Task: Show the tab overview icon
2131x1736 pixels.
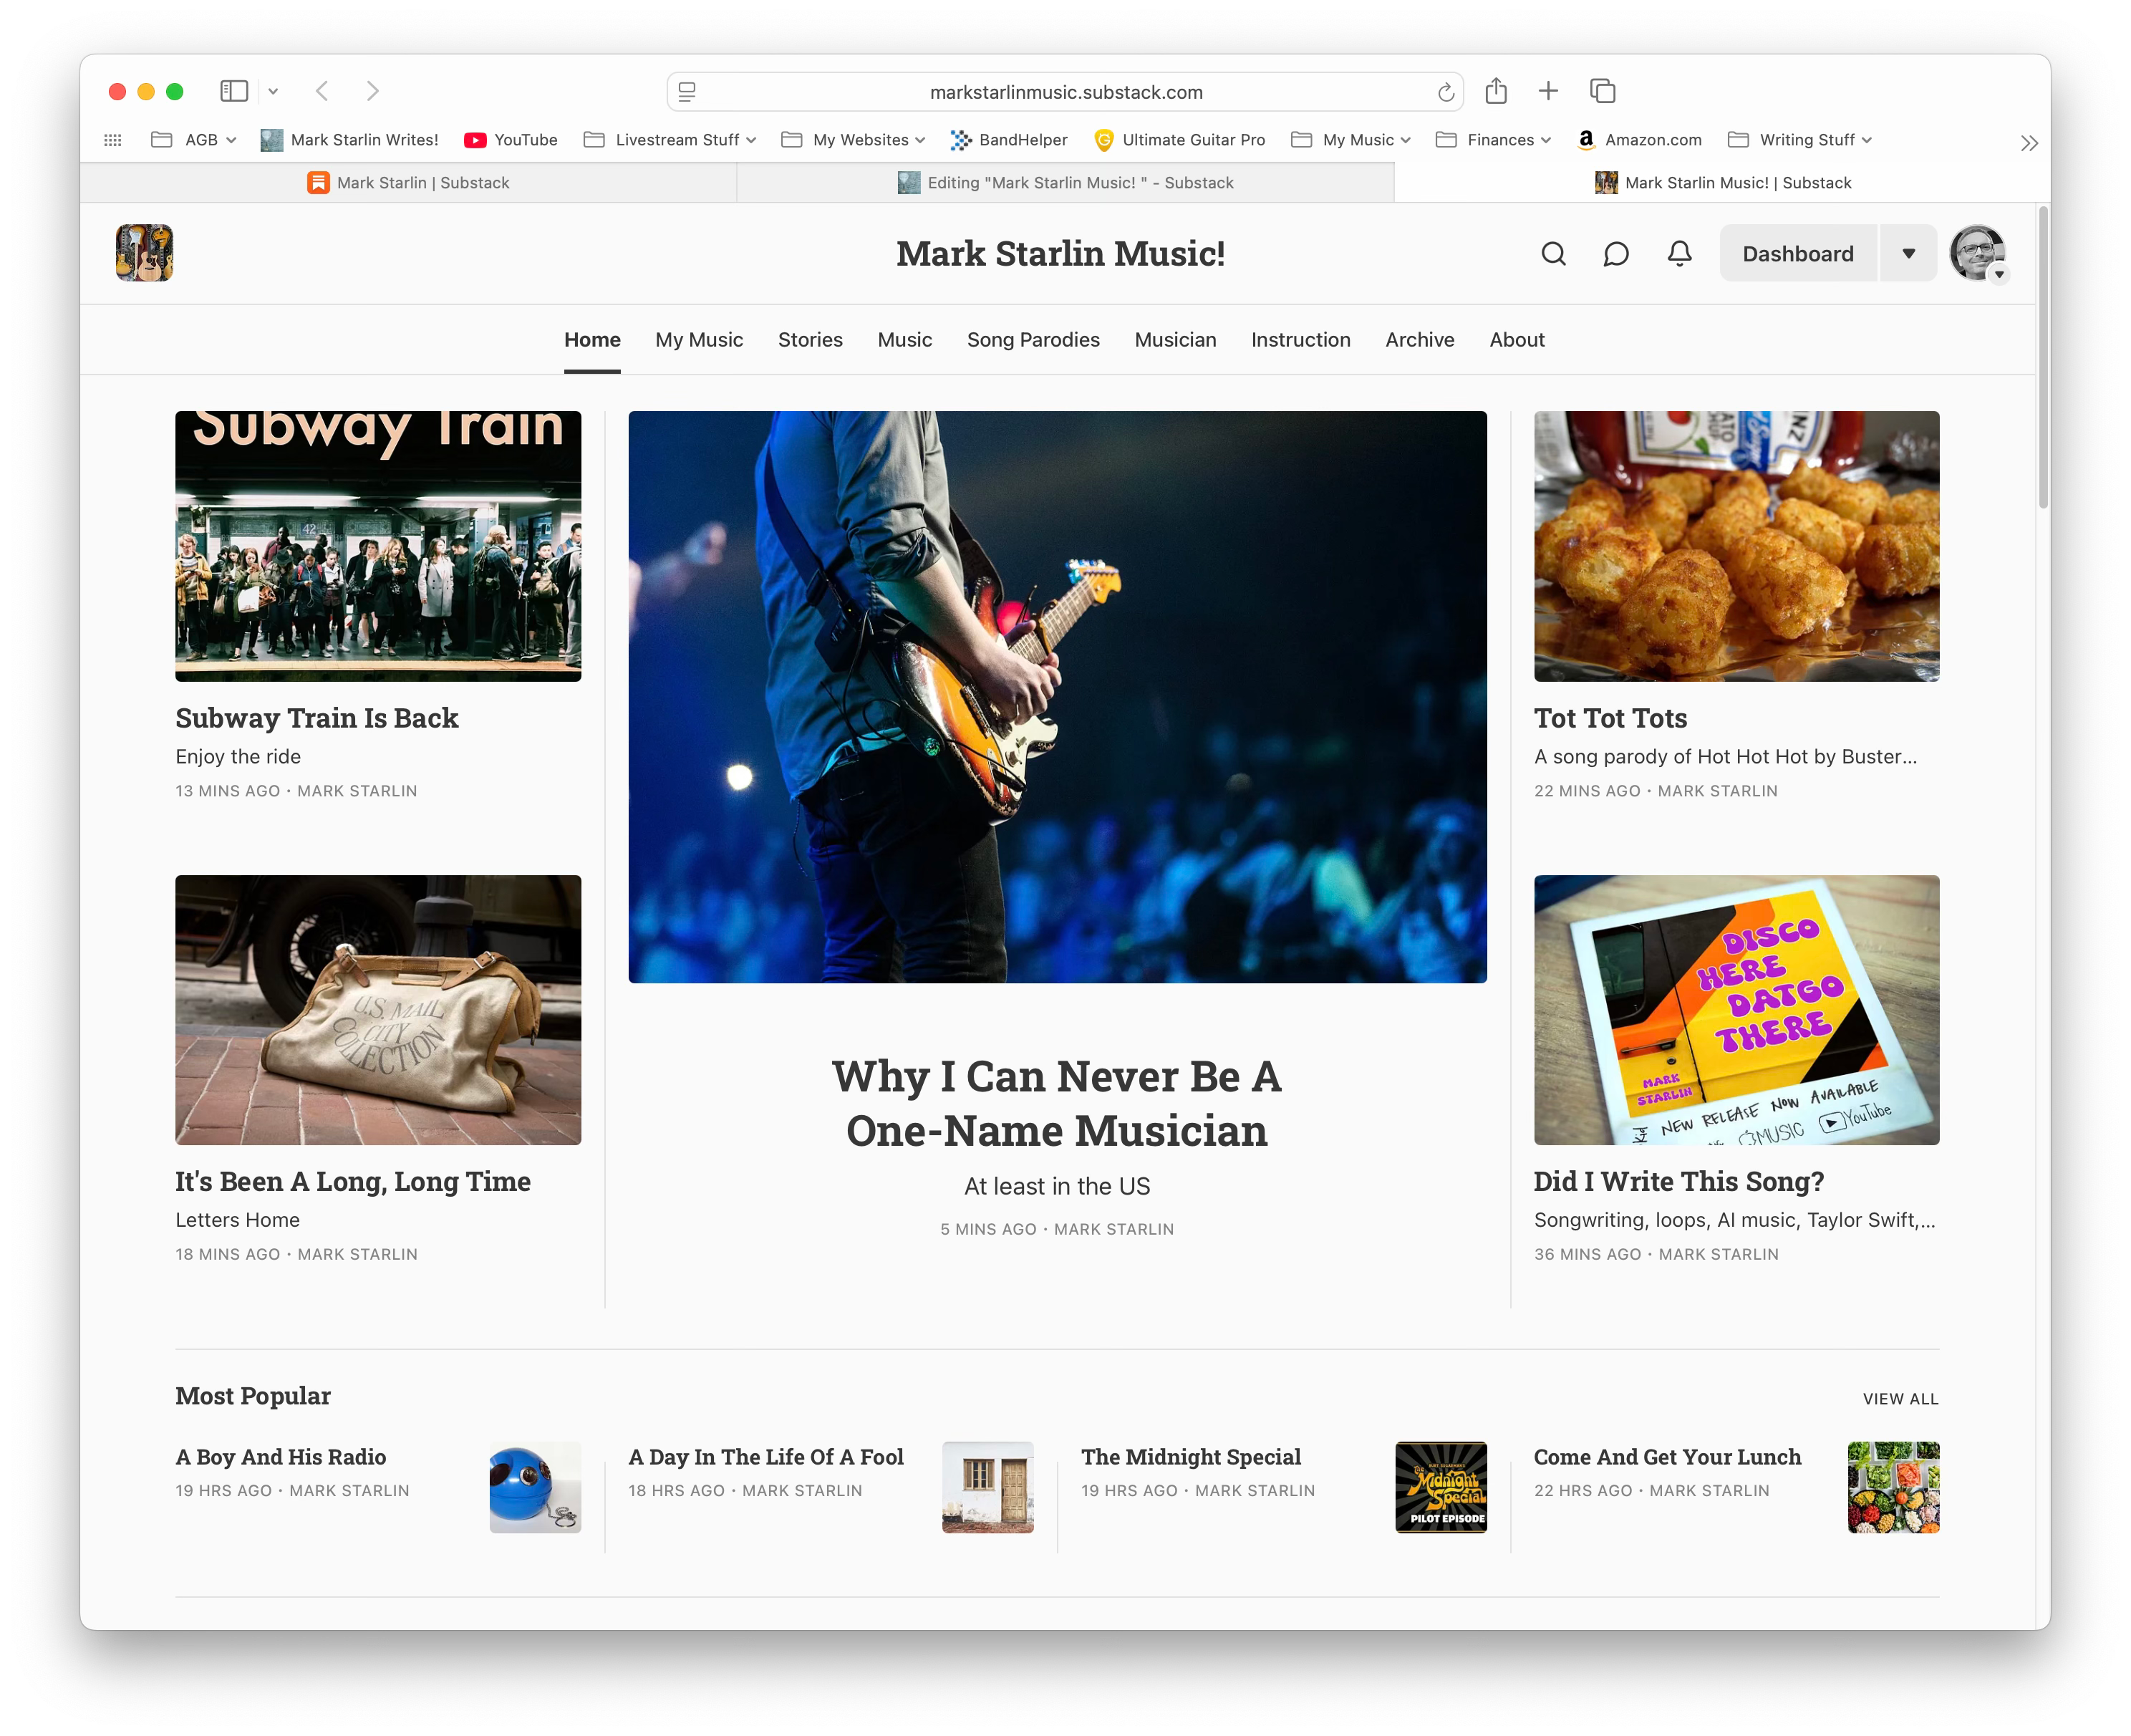Action: 1602,92
